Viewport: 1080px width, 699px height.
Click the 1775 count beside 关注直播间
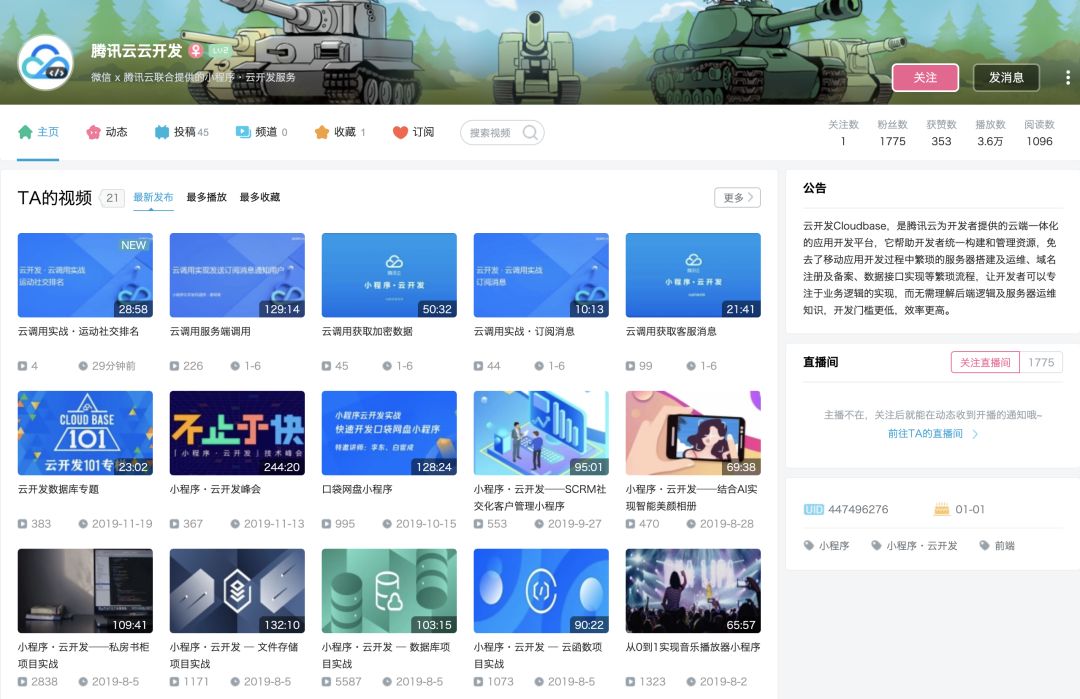click(1041, 362)
